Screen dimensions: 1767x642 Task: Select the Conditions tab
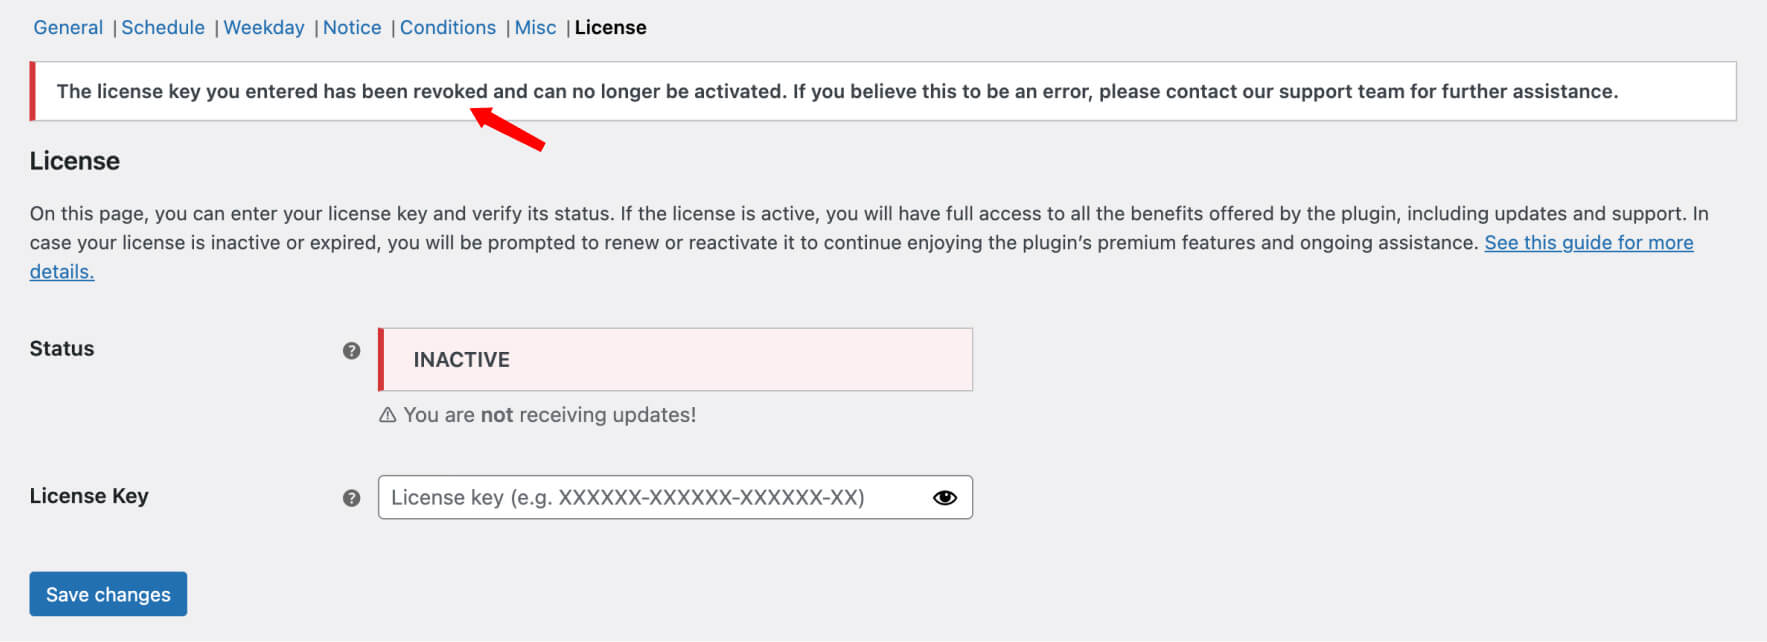point(448,28)
